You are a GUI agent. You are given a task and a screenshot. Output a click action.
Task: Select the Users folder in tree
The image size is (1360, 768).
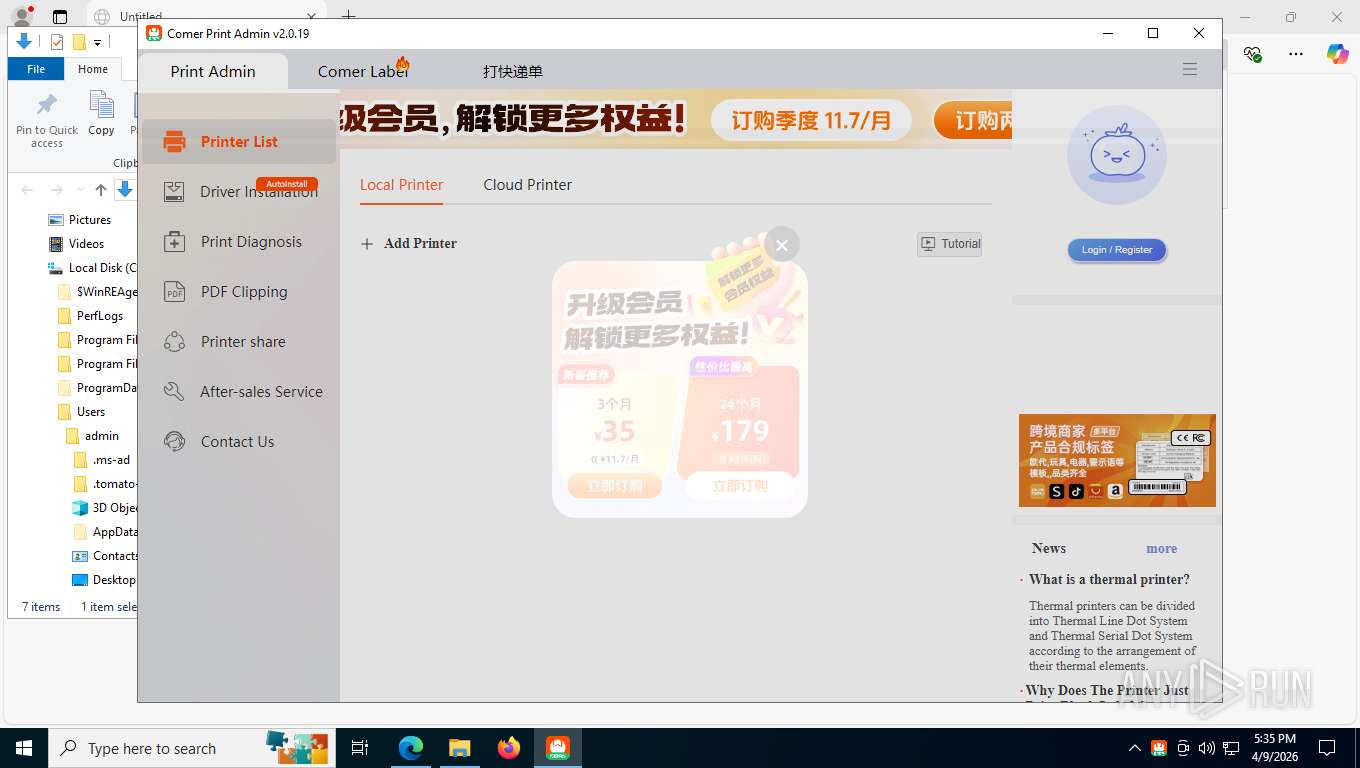(x=82, y=411)
